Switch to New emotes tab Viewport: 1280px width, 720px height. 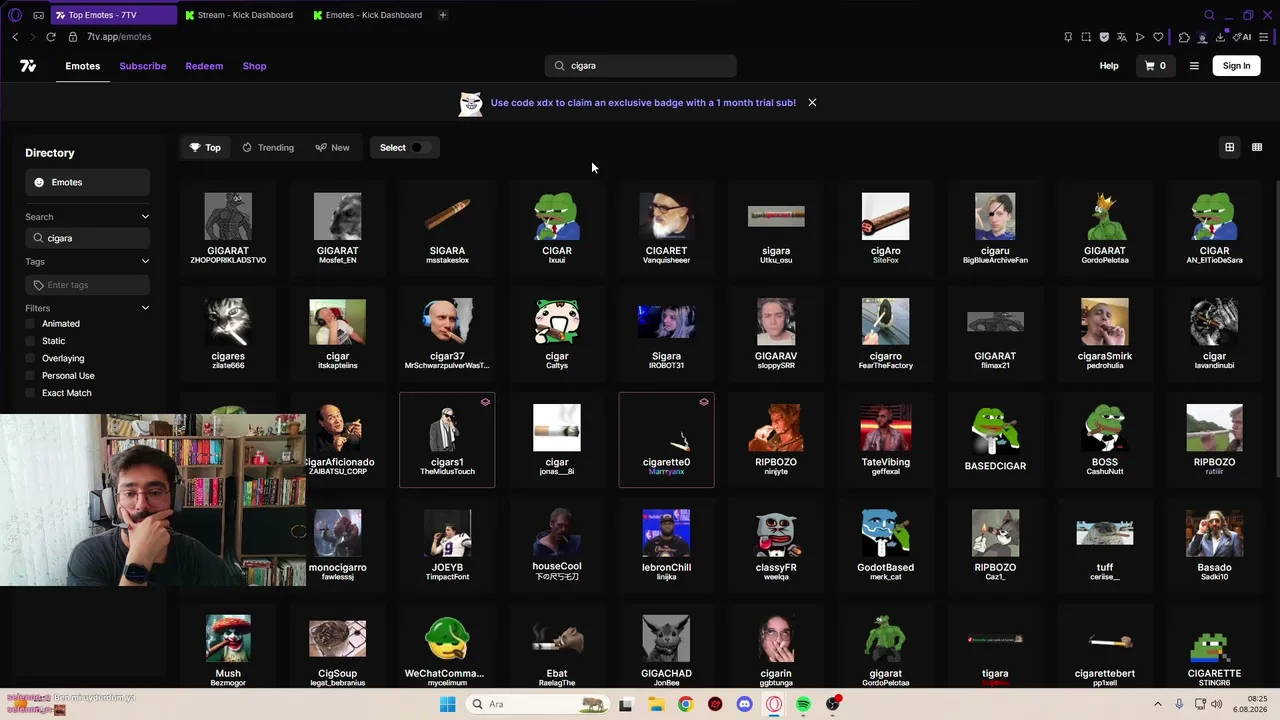(332, 148)
